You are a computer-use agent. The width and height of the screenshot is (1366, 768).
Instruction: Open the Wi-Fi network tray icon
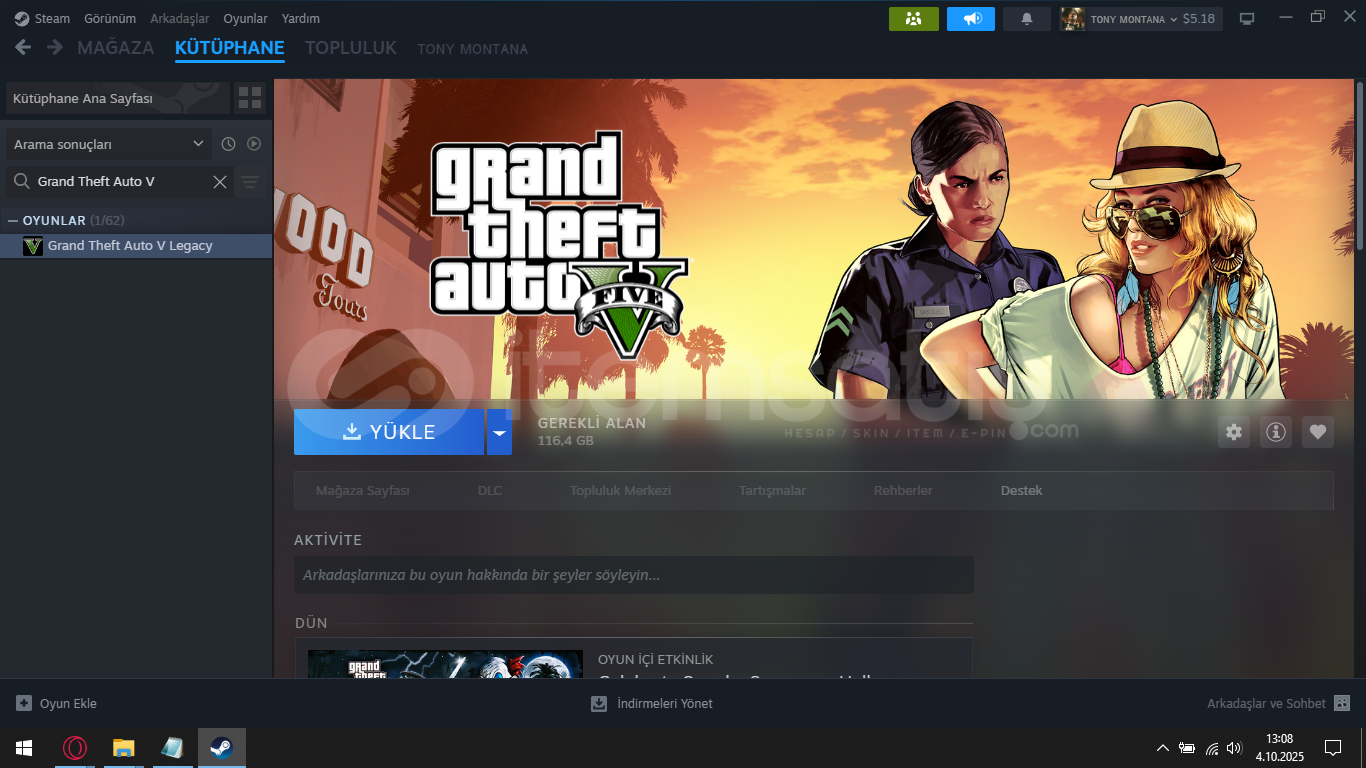coord(1212,748)
